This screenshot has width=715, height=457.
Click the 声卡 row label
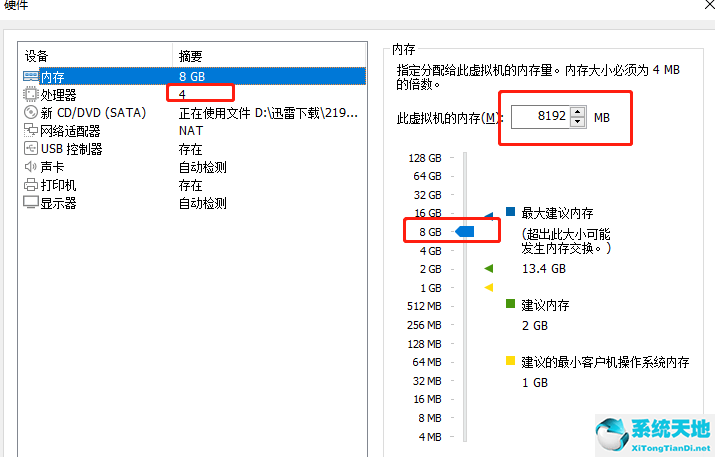point(52,167)
